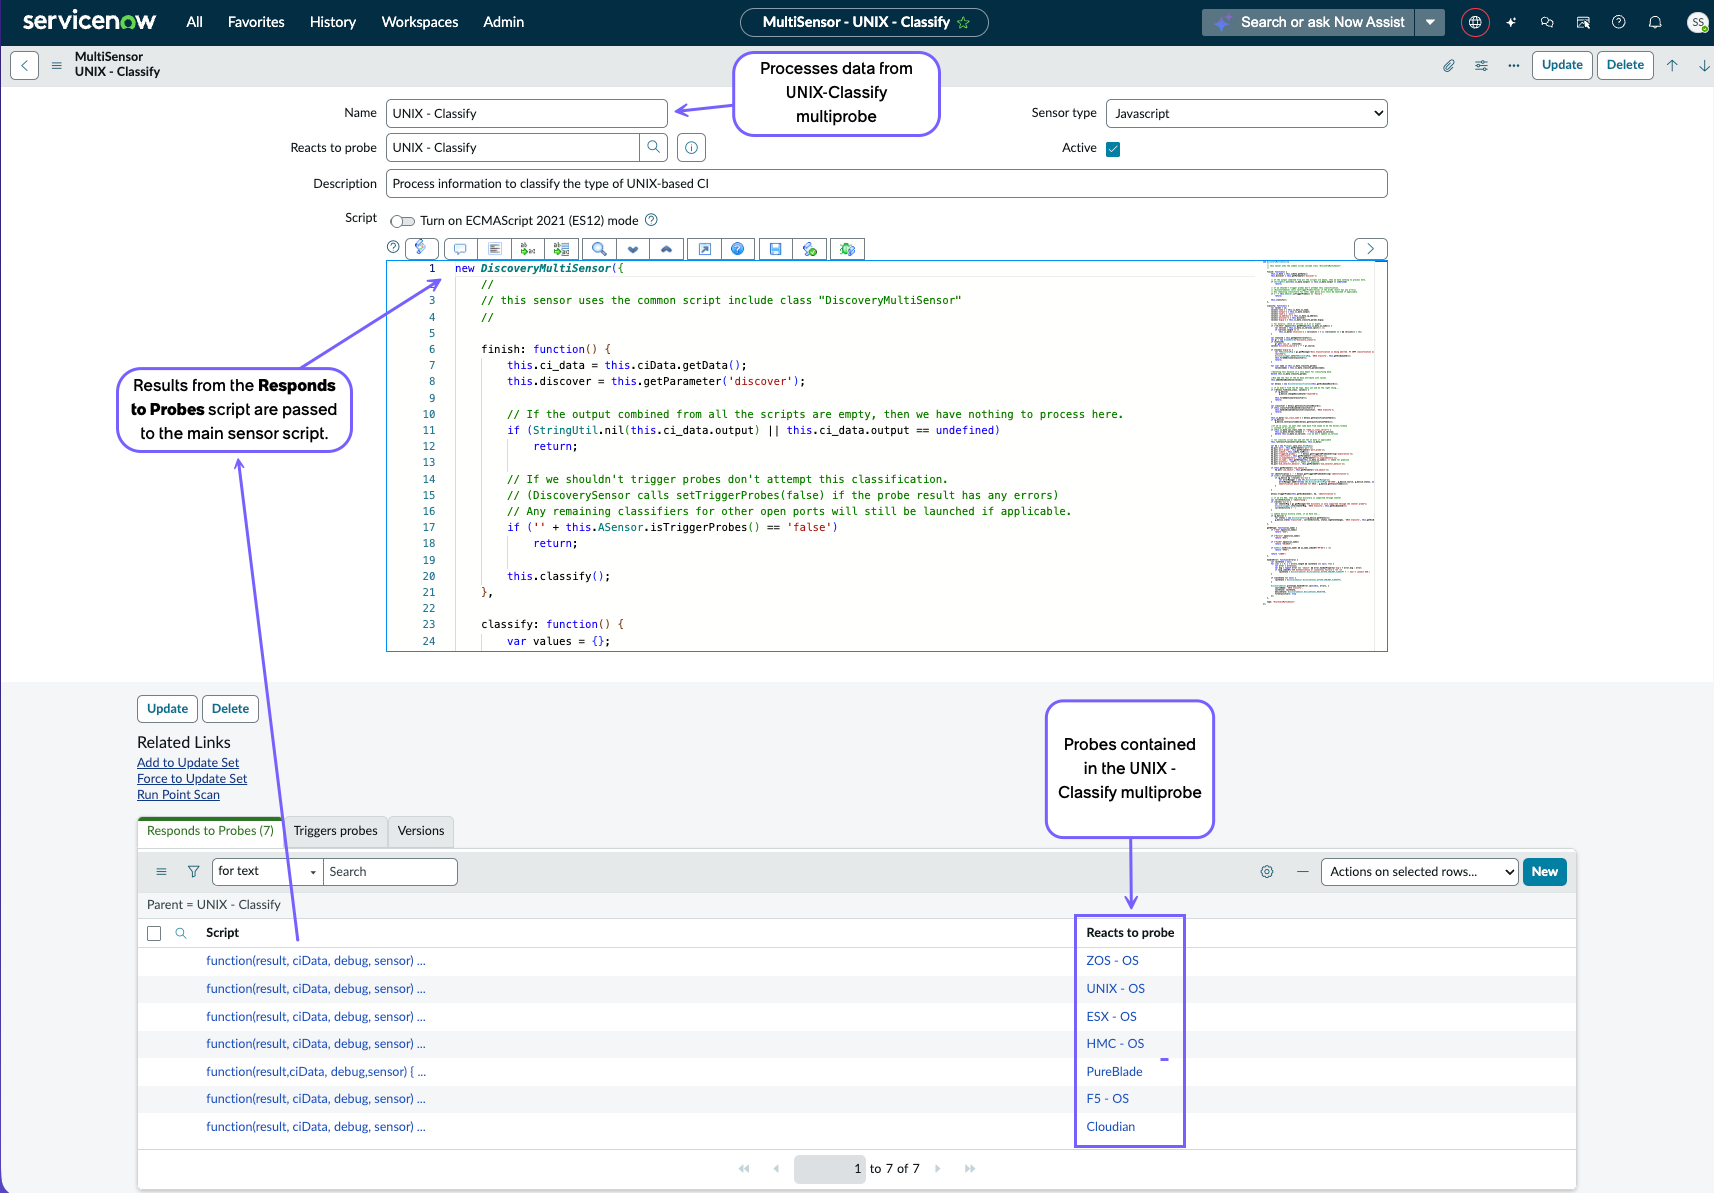This screenshot has height=1193, width=1714.
Task: Open the personalize form sliders icon
Action: tap(1481, 66)
